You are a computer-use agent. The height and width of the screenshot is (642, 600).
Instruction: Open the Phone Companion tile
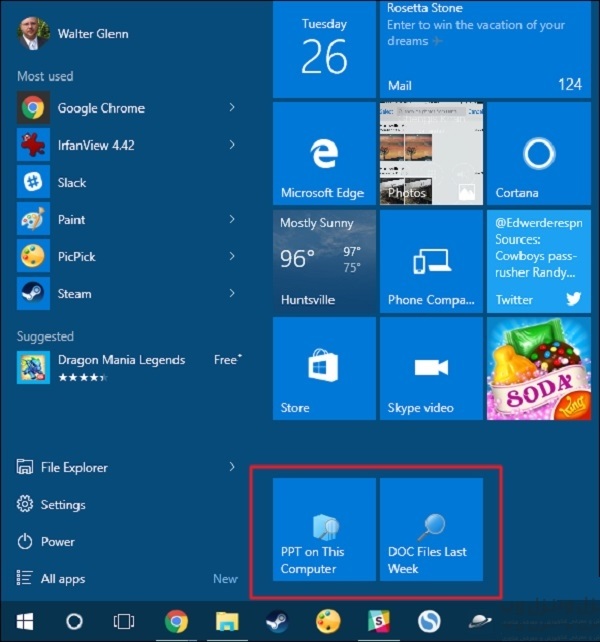click(431, 261)
